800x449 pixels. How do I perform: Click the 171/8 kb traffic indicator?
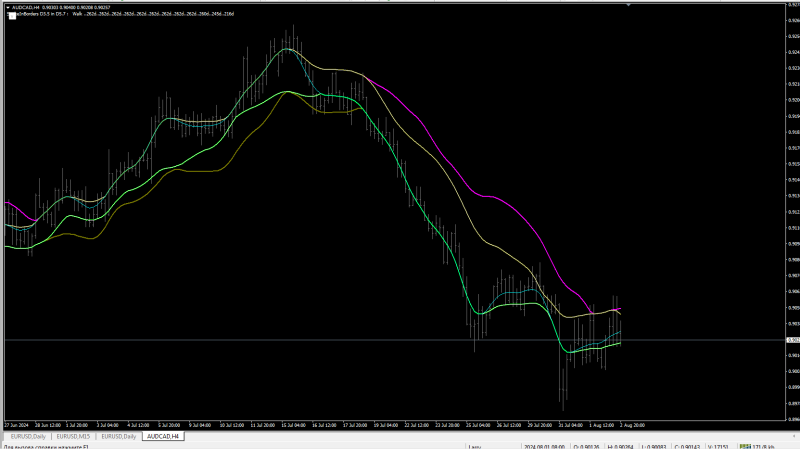click(x=763, y=446)
